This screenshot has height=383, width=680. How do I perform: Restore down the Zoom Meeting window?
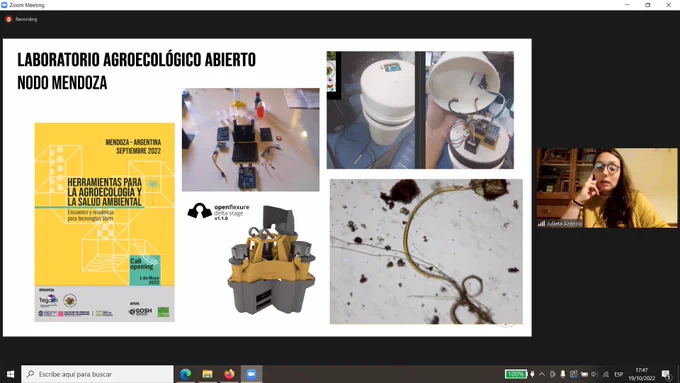click(647, 5)
